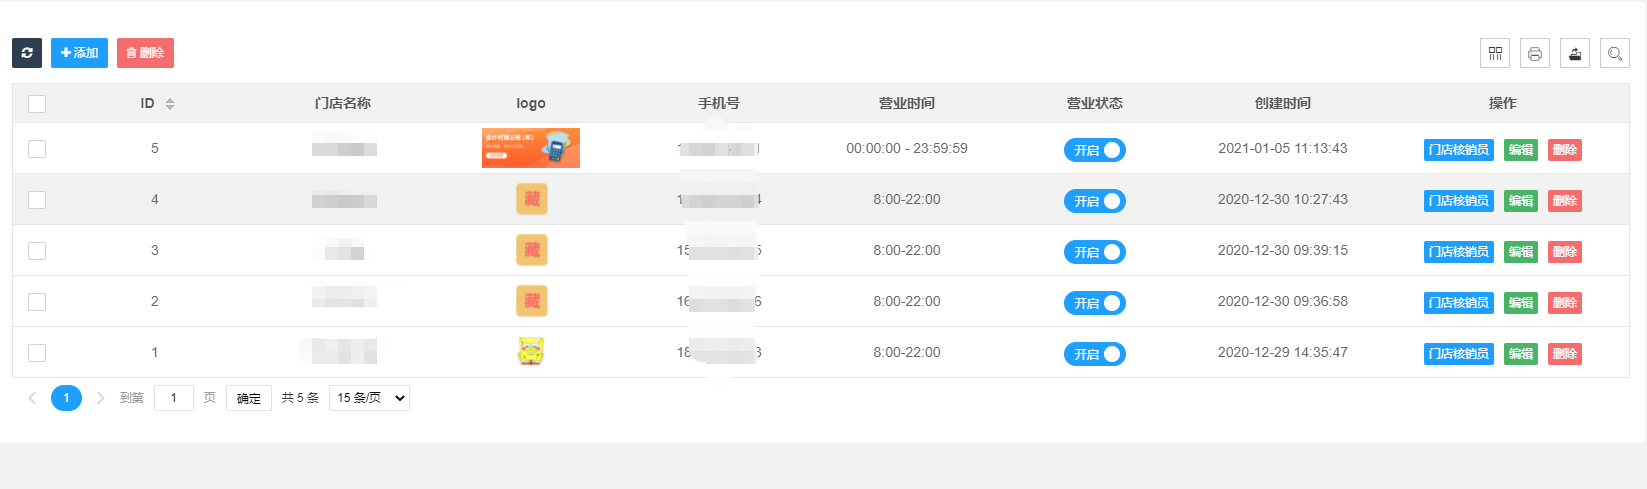The height and width of the screenshot is (489, 1647).
Task: Click the refresh icon button
Action: coord(27,53)
